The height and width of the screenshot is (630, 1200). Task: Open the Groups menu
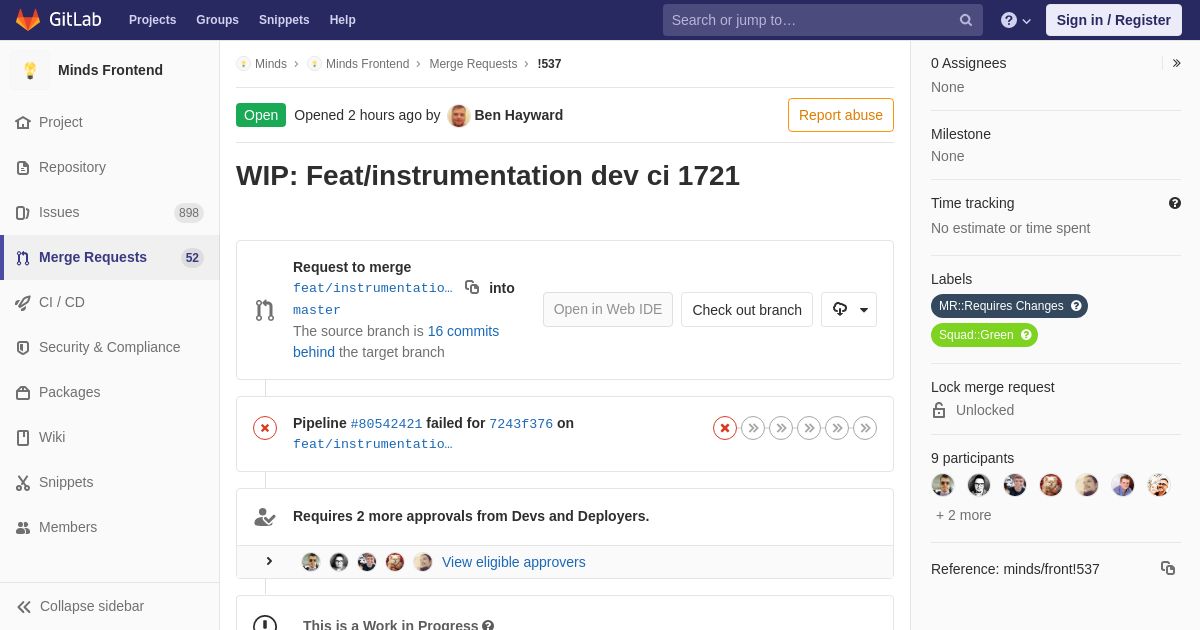pyautogui.click(x=217, y=20)
